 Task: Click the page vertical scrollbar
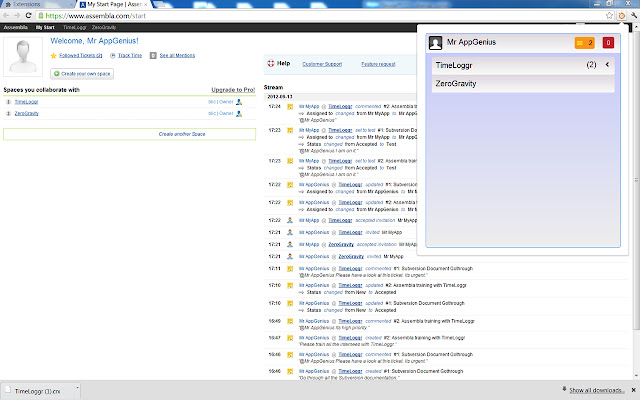pyautogui.click(x=636, y=180)
